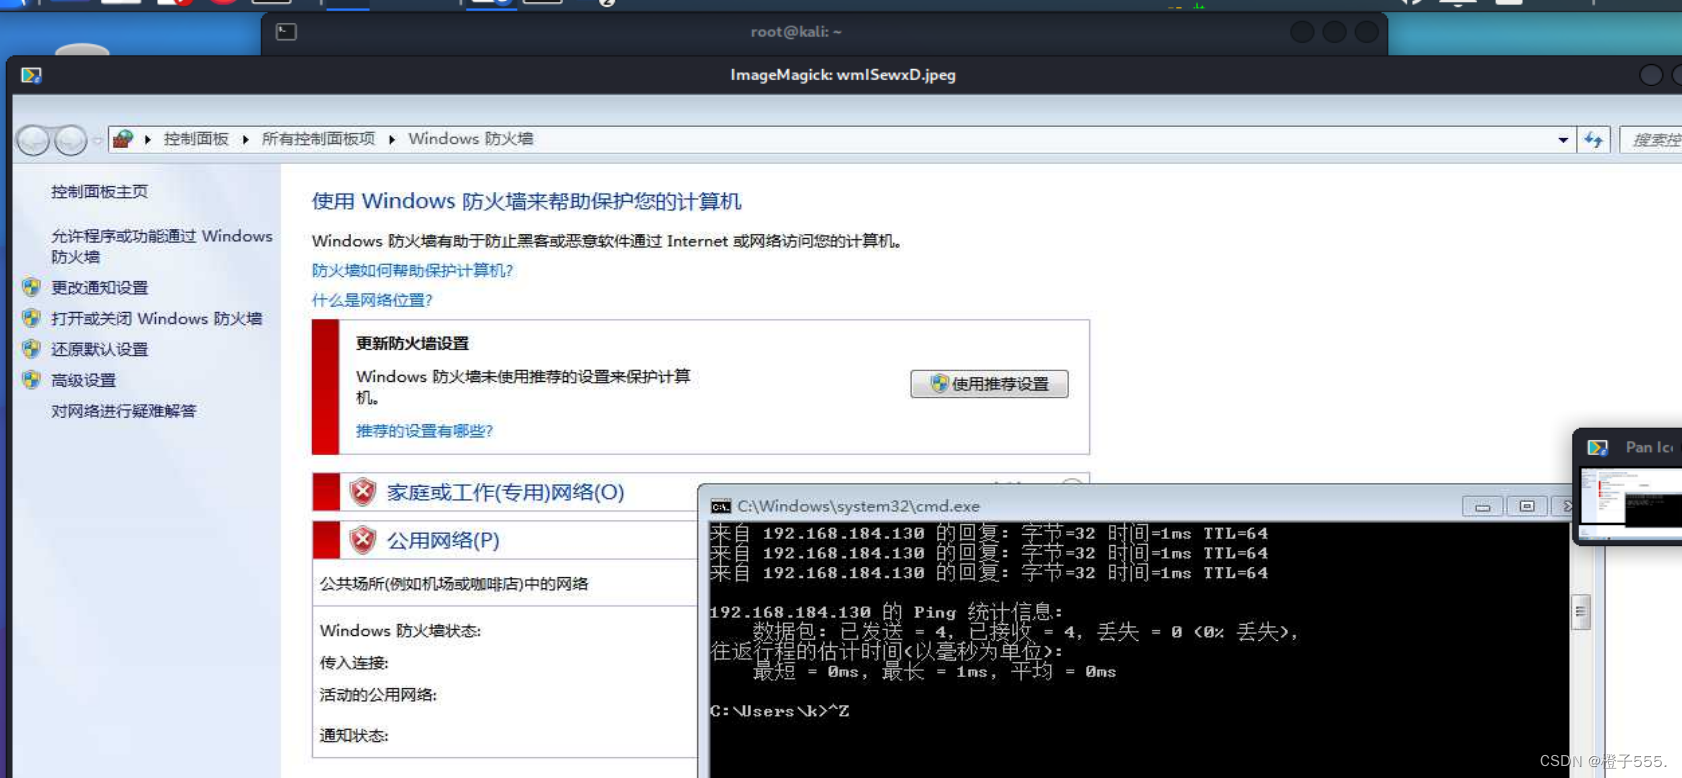Click 使用 Windows 防火墙来帮助保护您的计算机 heading

point(526,201)
